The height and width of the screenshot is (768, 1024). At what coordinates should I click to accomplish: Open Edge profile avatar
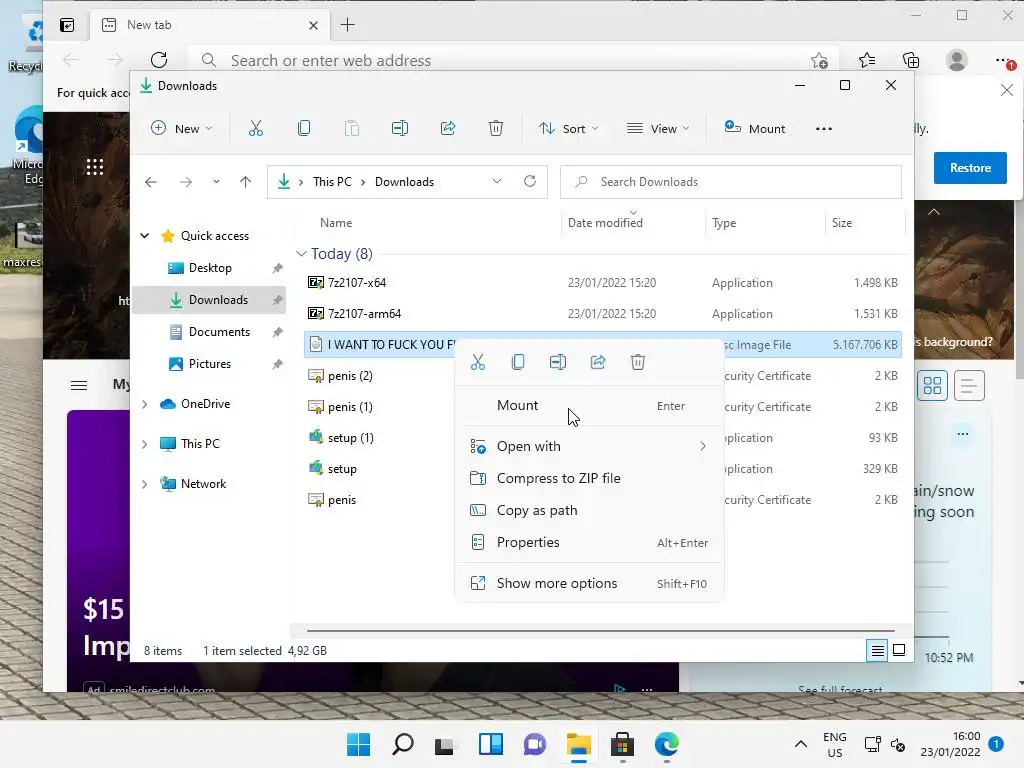point(957,60)
